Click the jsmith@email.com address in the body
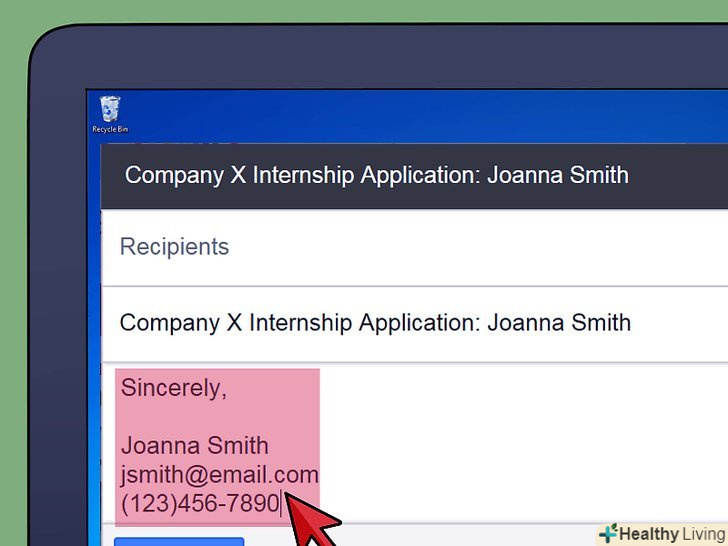The height and width of the screenshot is (546, 728). click(219, 475)
